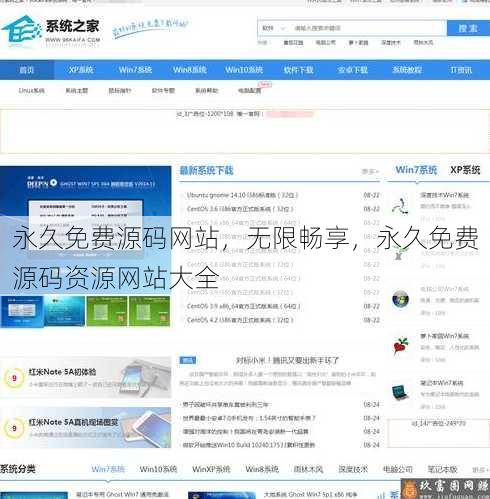The height and width of the screenshot is (499, 490).
Task: Select Win10系统 tab in 系统分类 section
Action: pos(158,469)
